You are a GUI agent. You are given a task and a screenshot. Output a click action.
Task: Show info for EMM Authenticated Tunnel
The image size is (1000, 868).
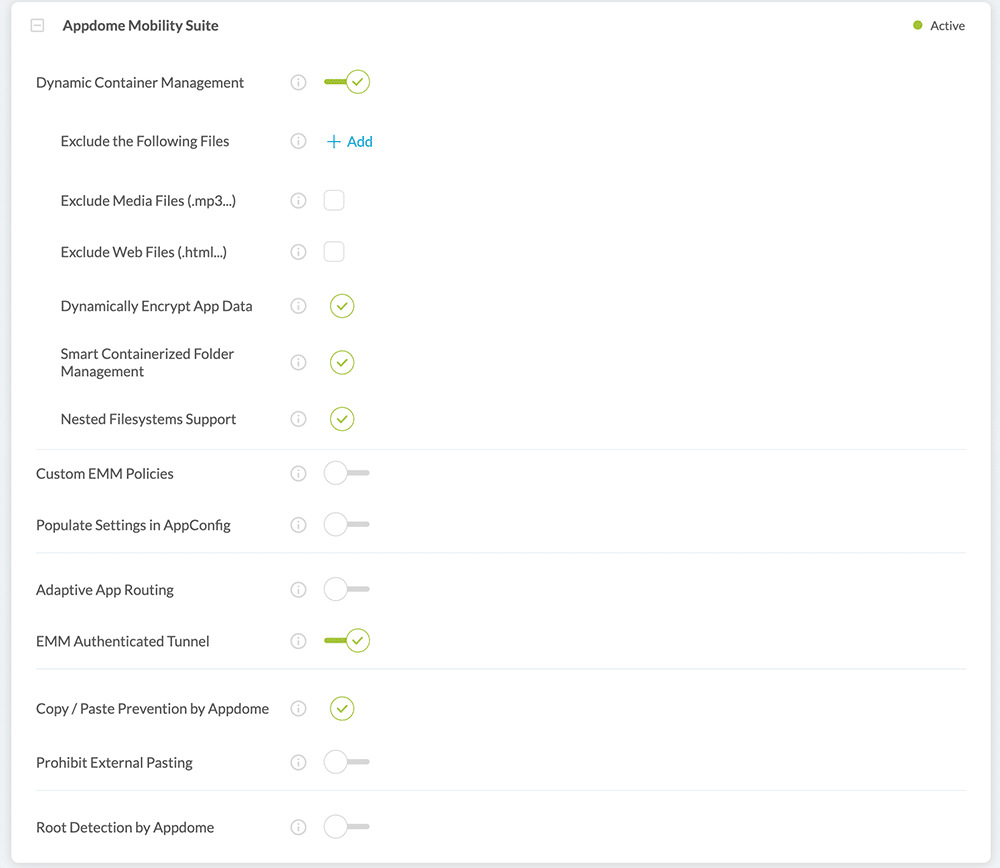(x=298, y=641)
